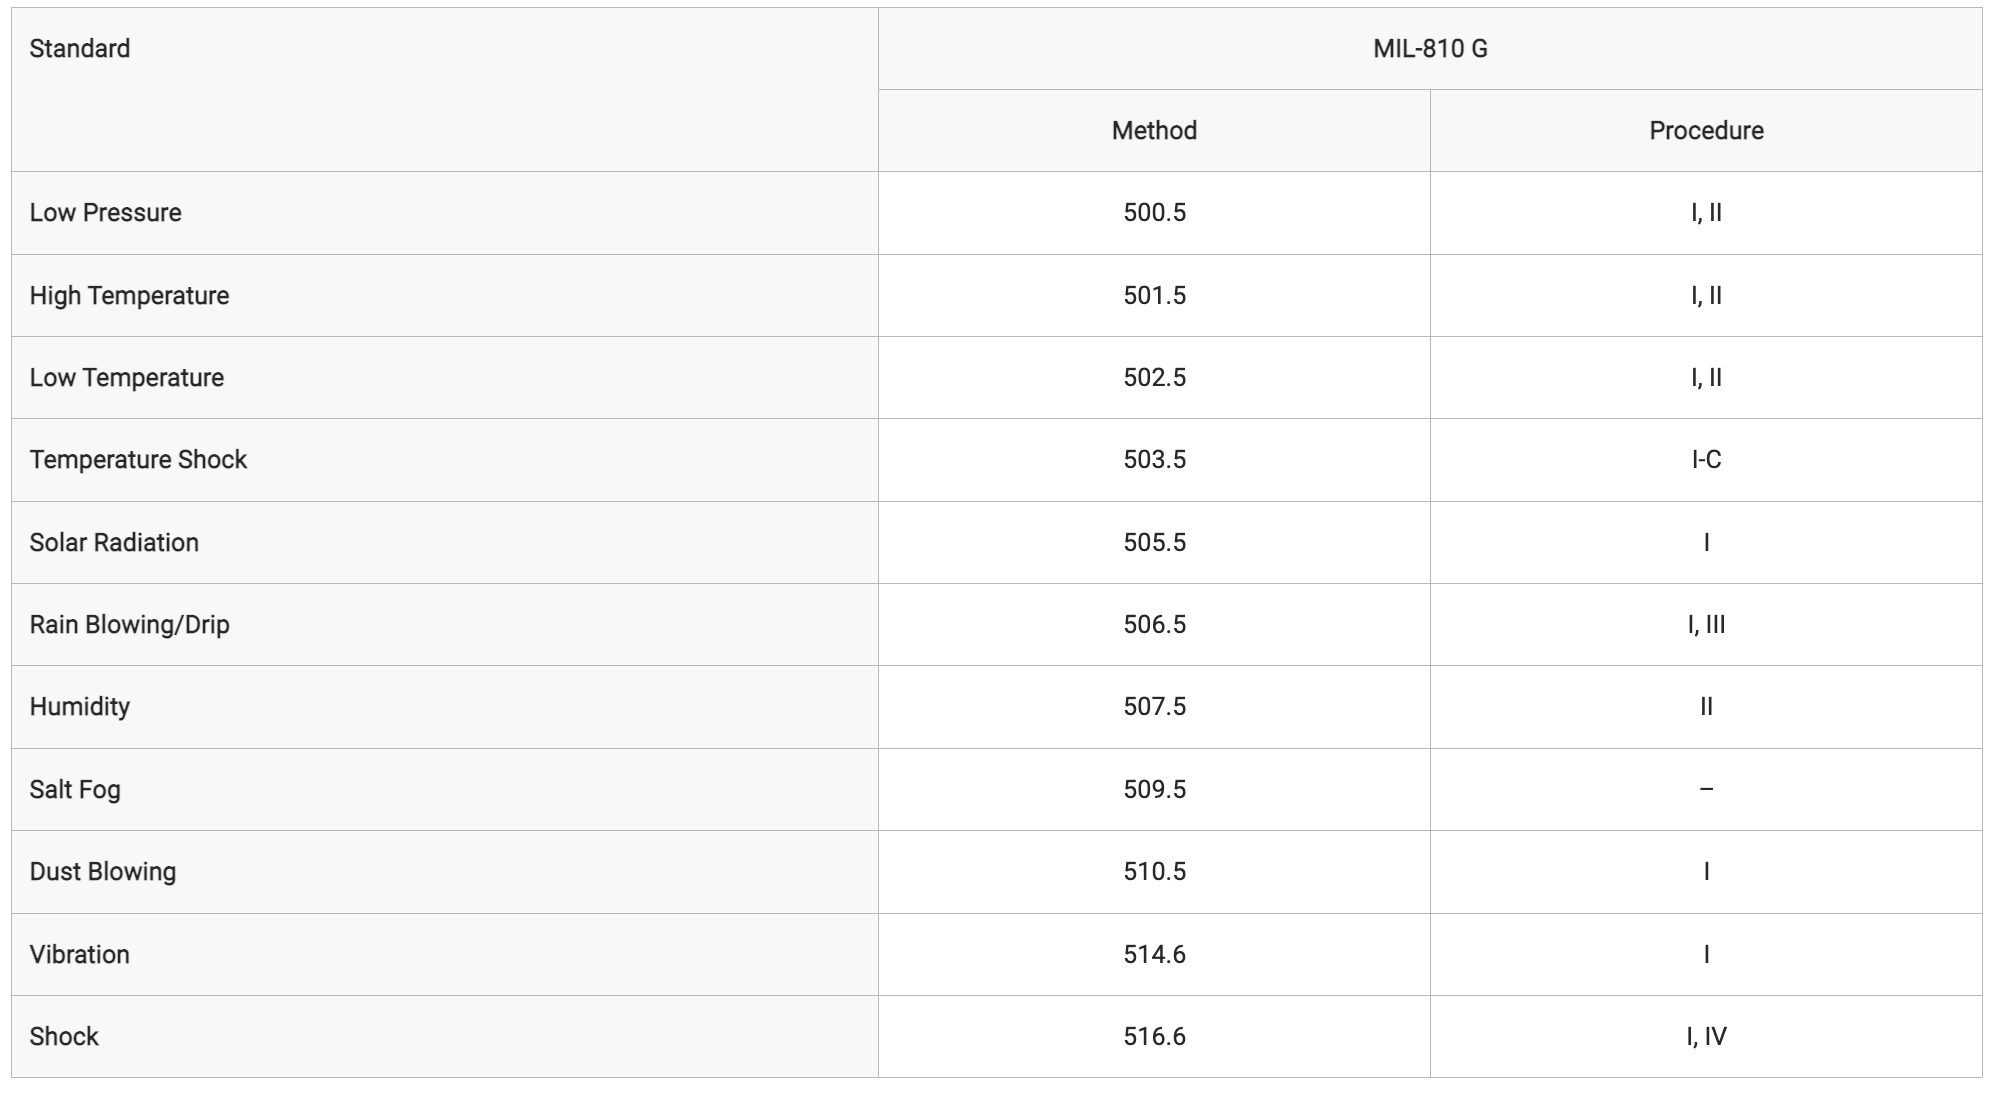Viewport: 1996px width, 1094px height.
Task: Click the Procedure column header
Action: pyautogui.click(x=1706, y=130)
